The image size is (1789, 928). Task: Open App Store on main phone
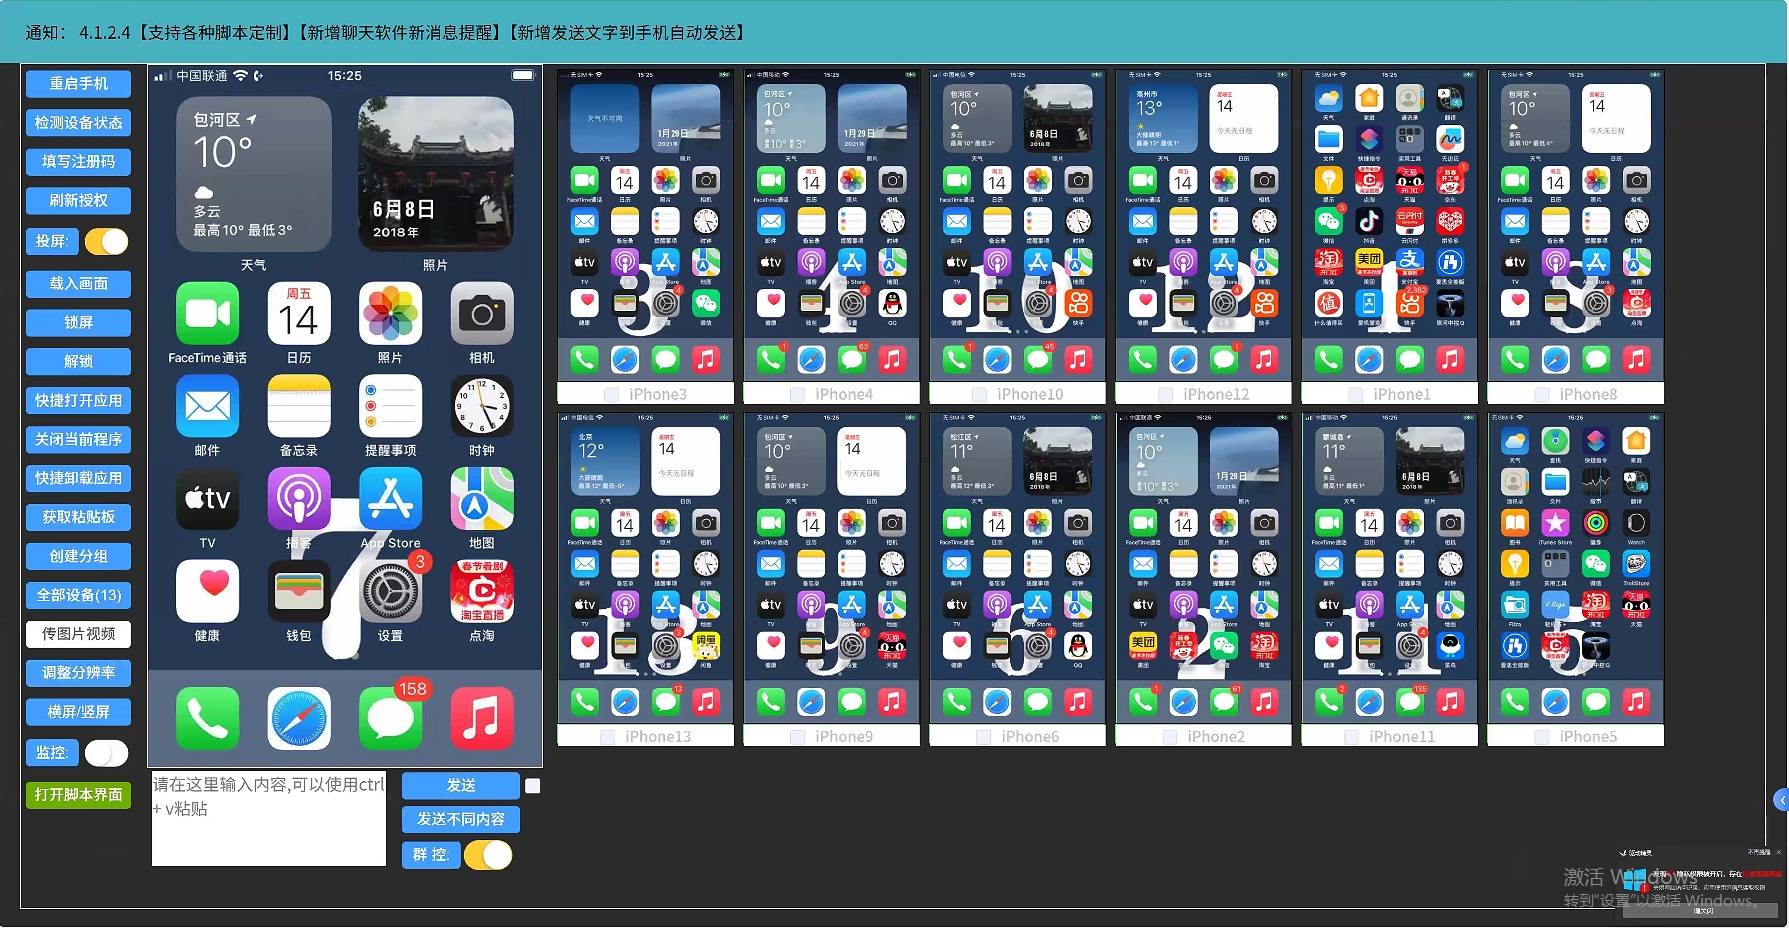tap(390, 499)
